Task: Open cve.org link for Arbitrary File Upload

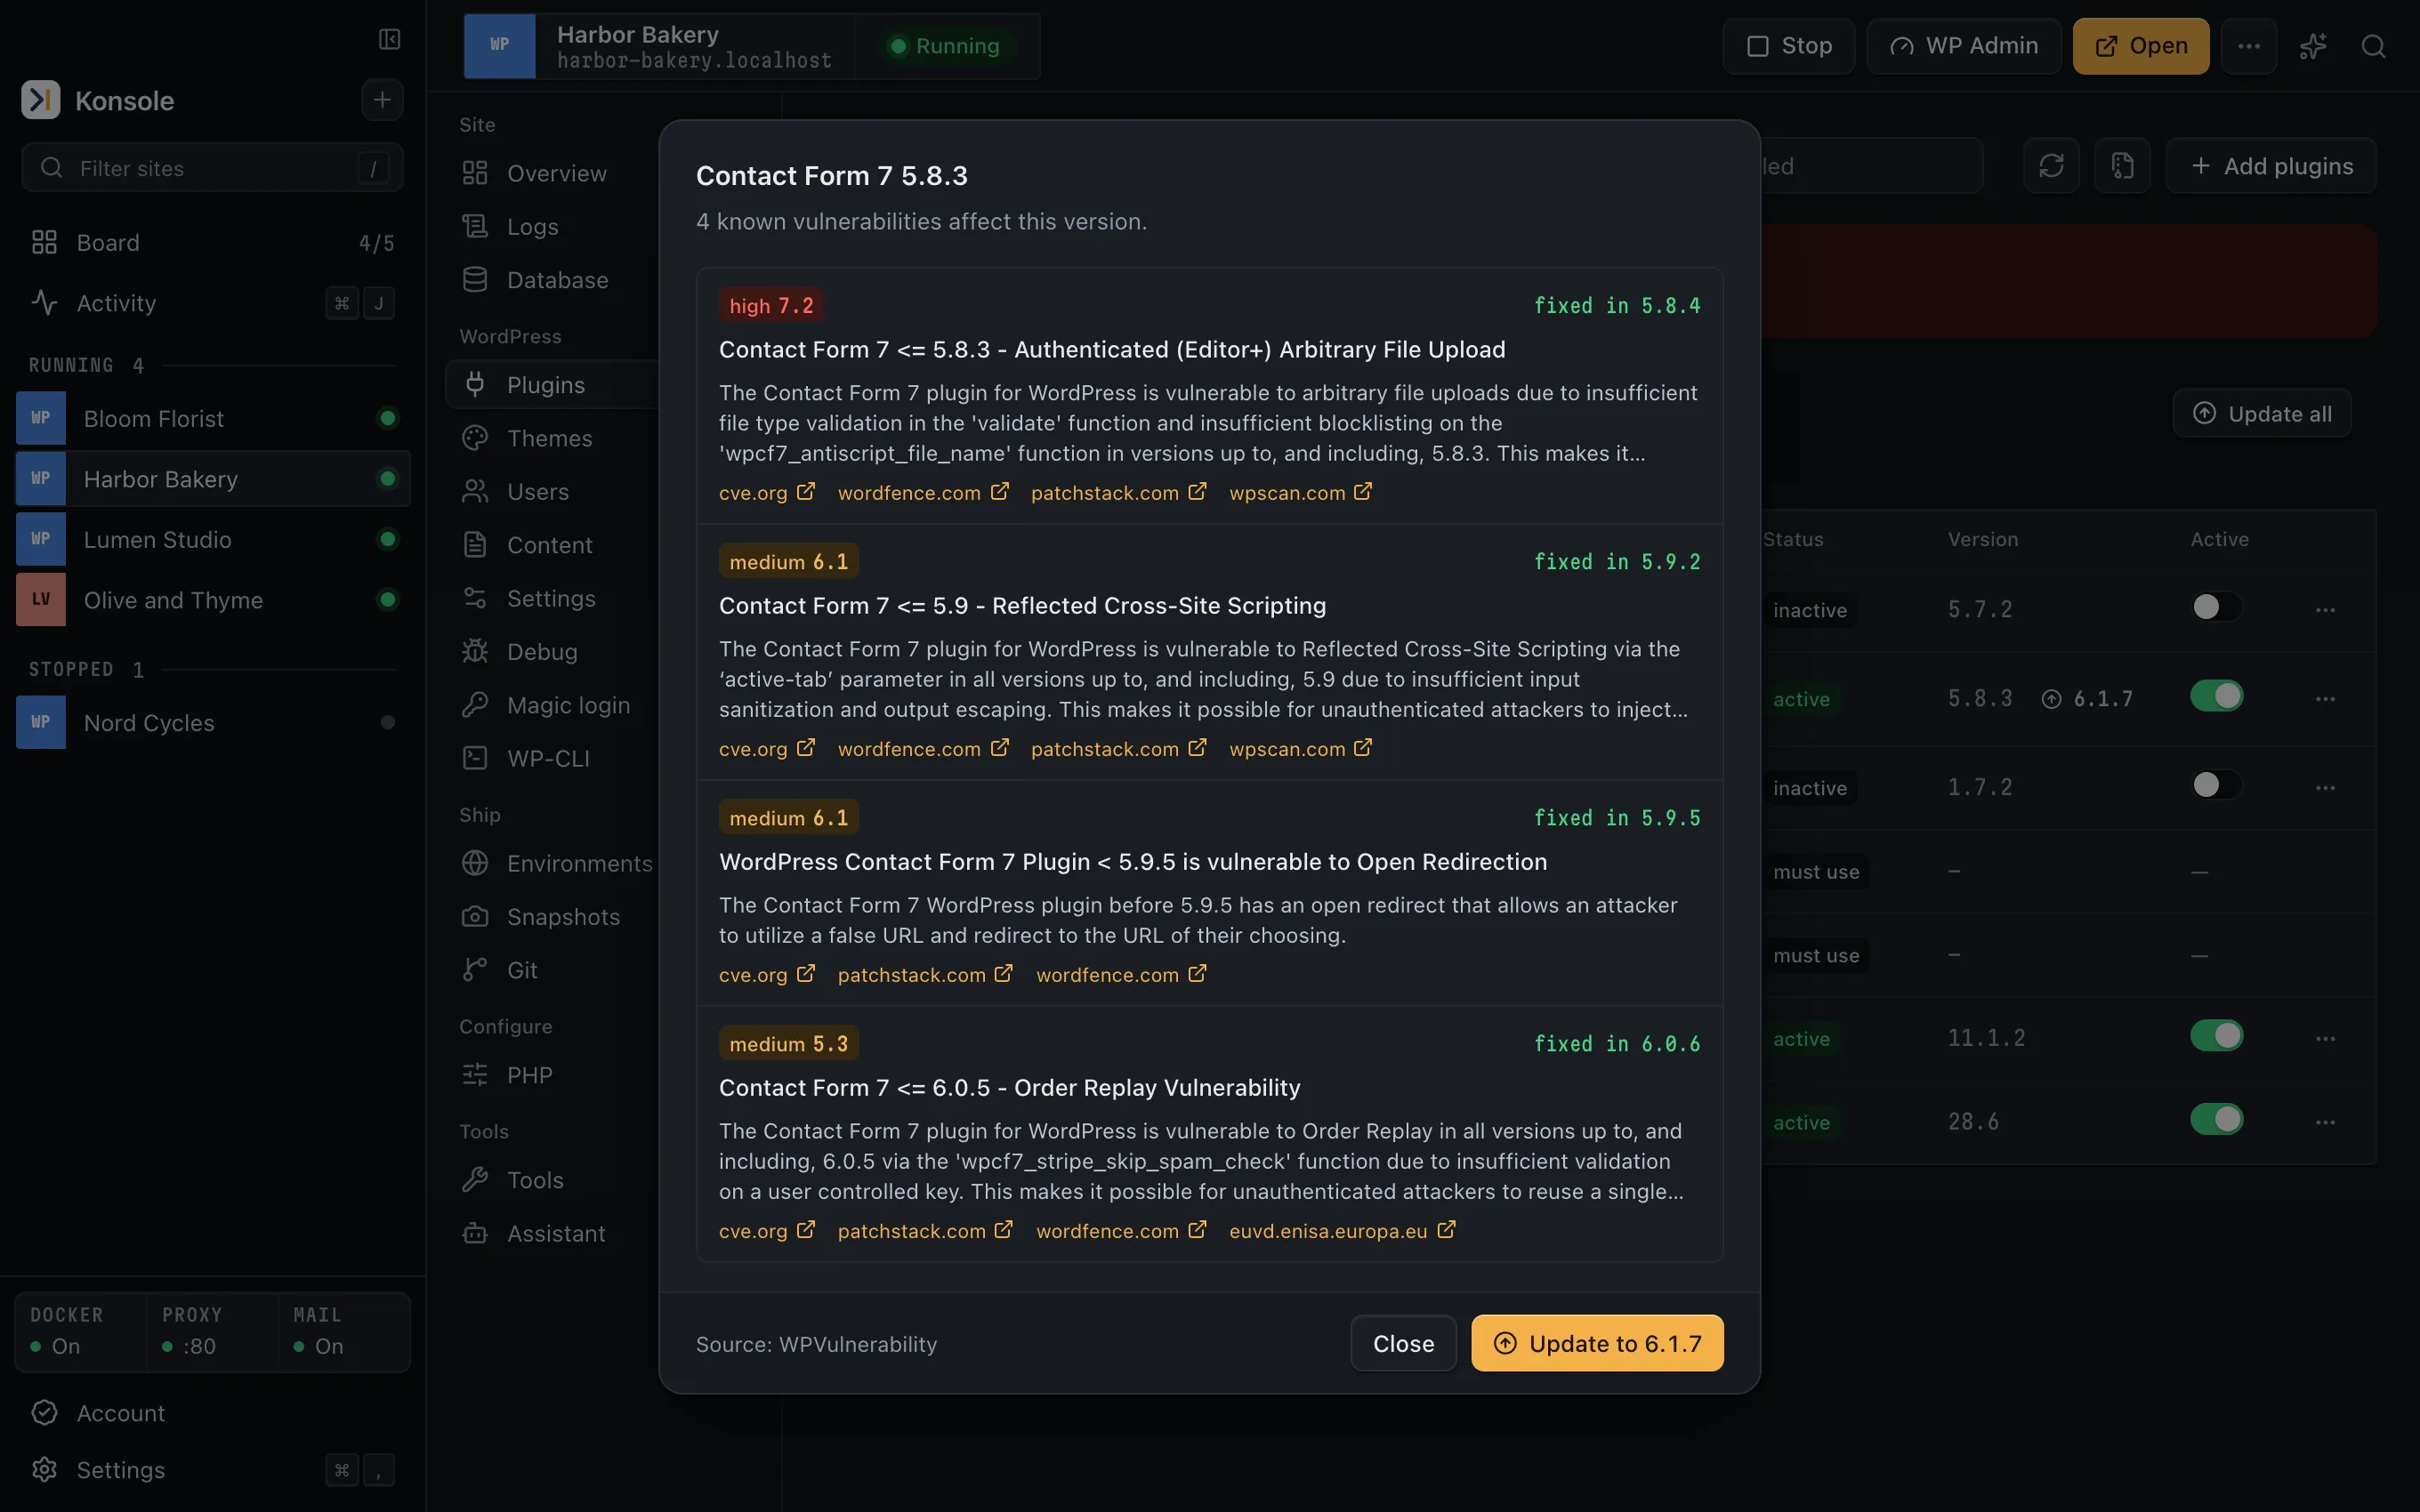Action: [x=767, y=493]
